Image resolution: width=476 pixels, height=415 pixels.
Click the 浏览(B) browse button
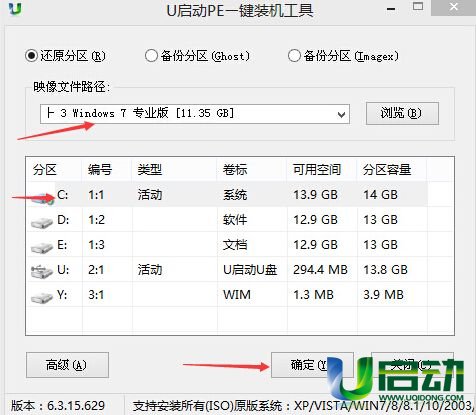402,113
